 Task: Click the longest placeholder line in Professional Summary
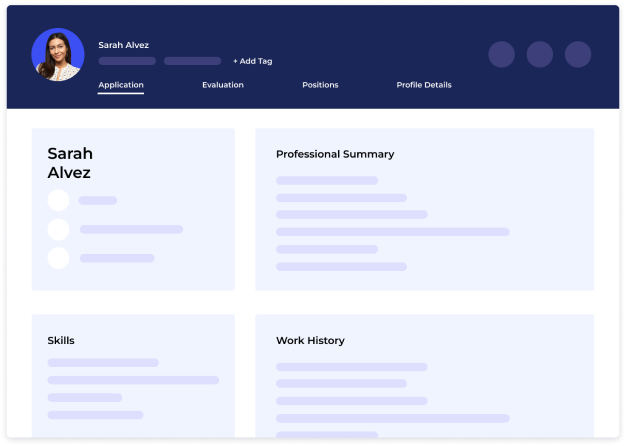pos(392,232)
